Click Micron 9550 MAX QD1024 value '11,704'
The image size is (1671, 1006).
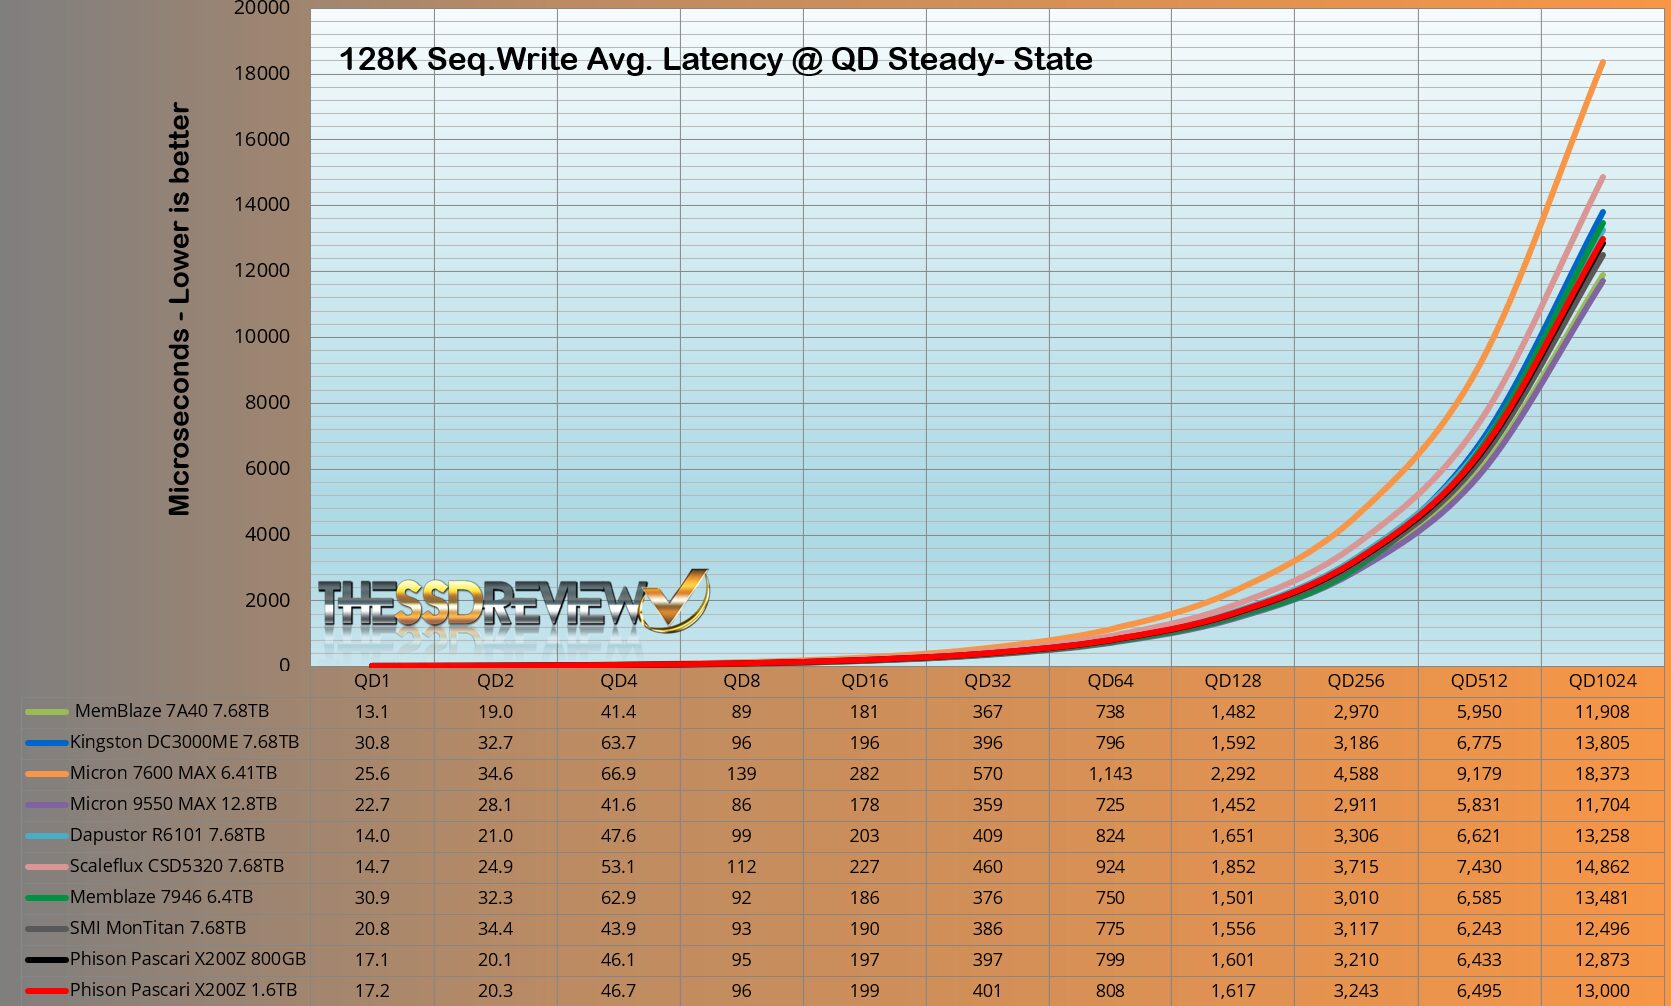point(1602,805)
